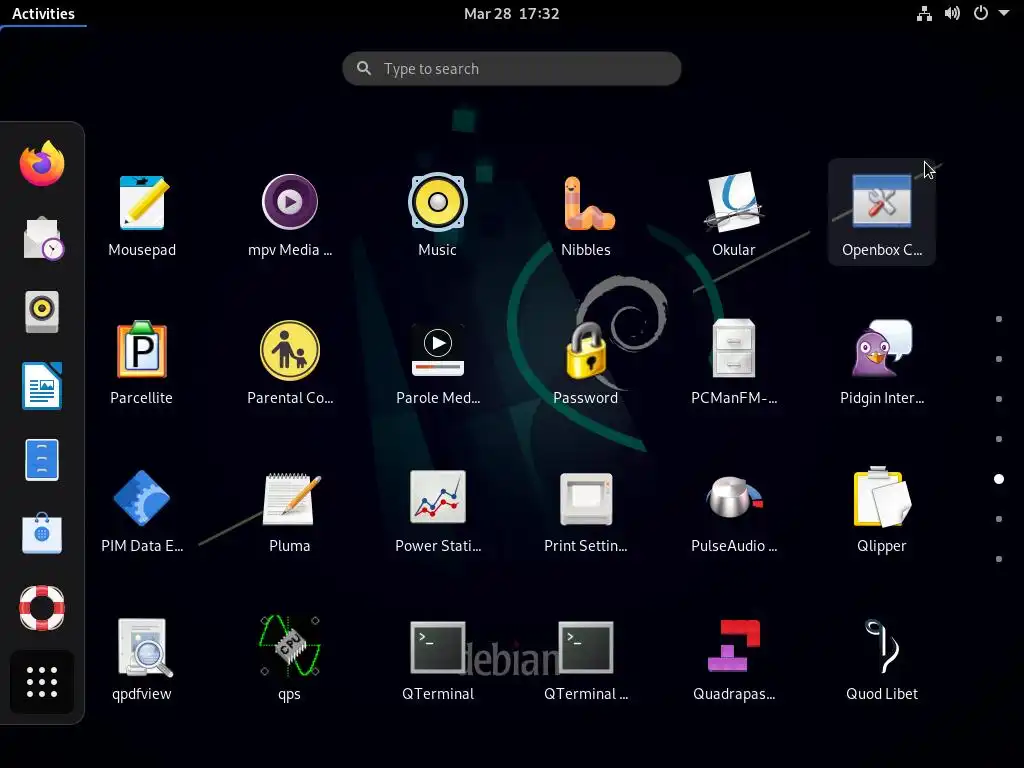The image size is (1024, 768).
Task: Start the Quadrapassel game
Action: point(733,658)
